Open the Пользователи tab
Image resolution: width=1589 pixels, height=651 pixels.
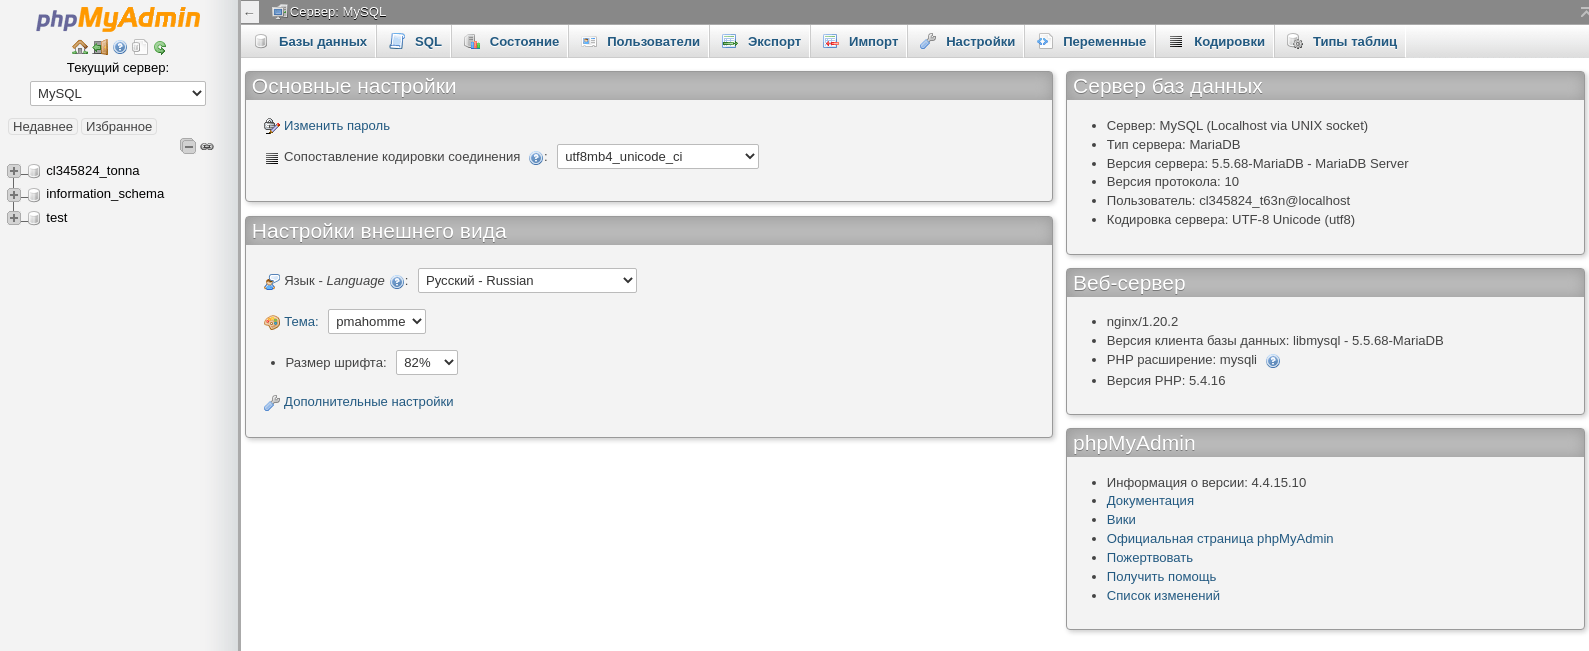click(x=640, y=41)
